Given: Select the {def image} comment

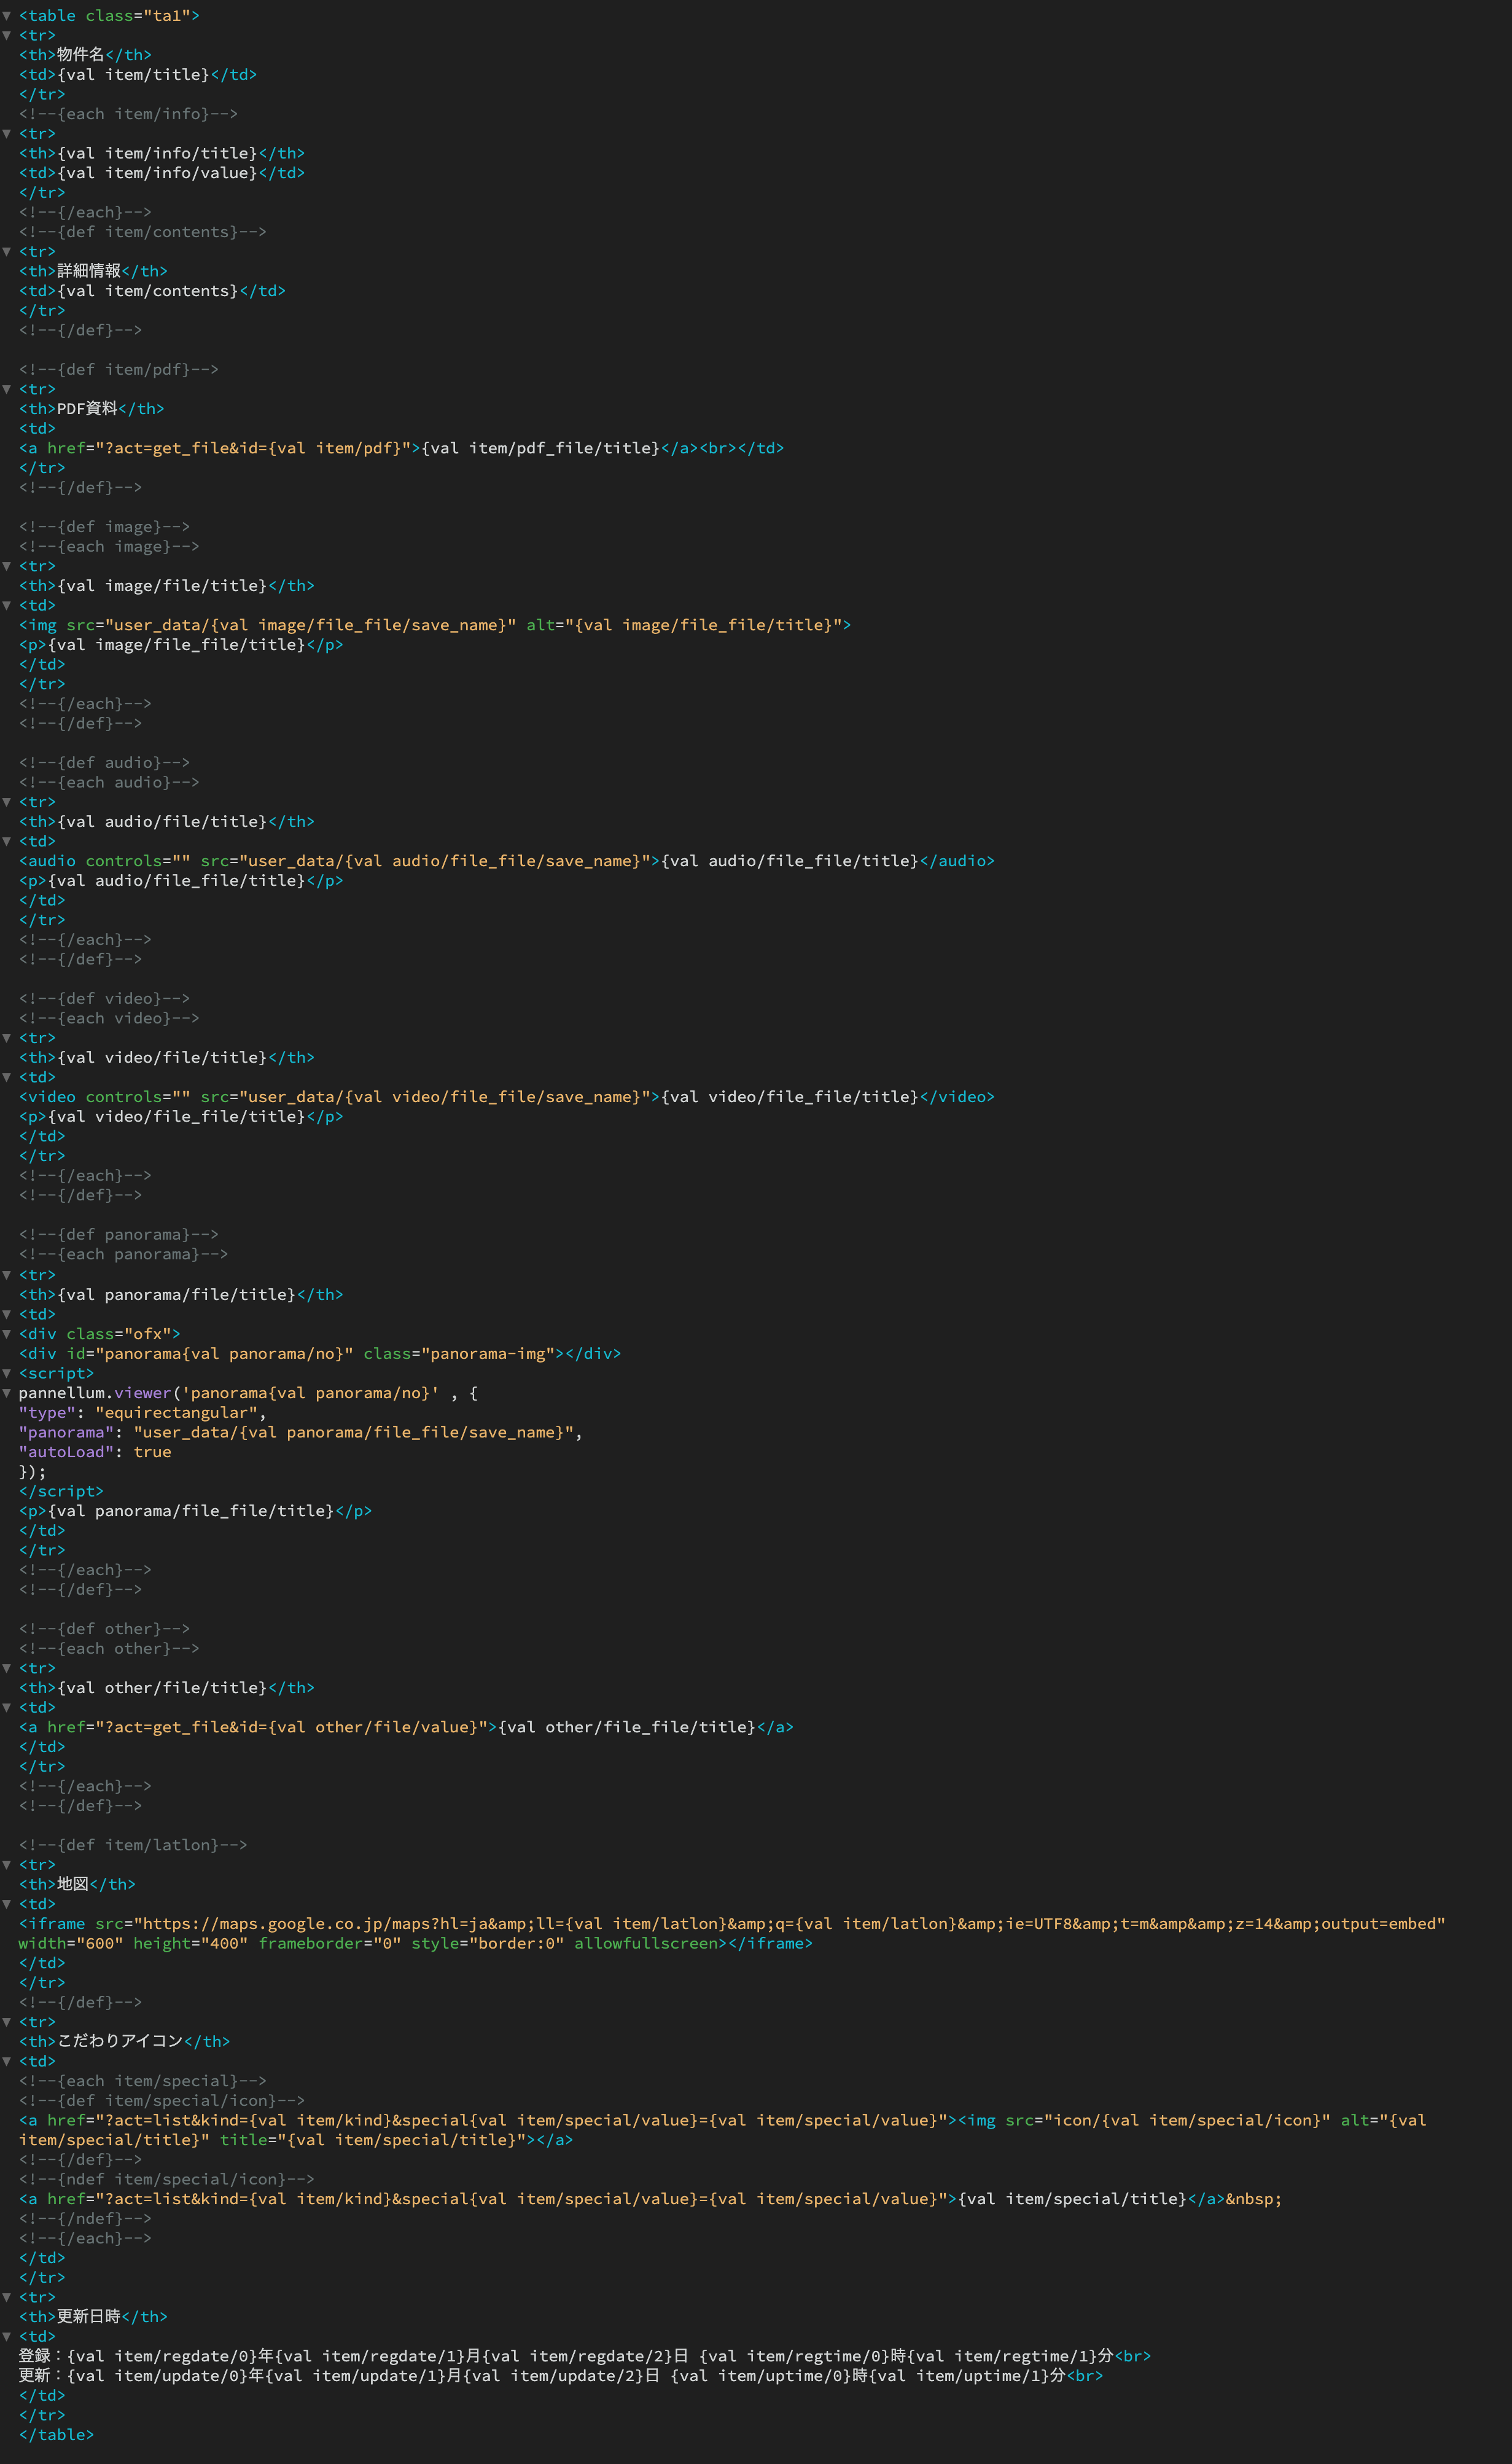Looking at the screenshot, I should click(104, 527).
